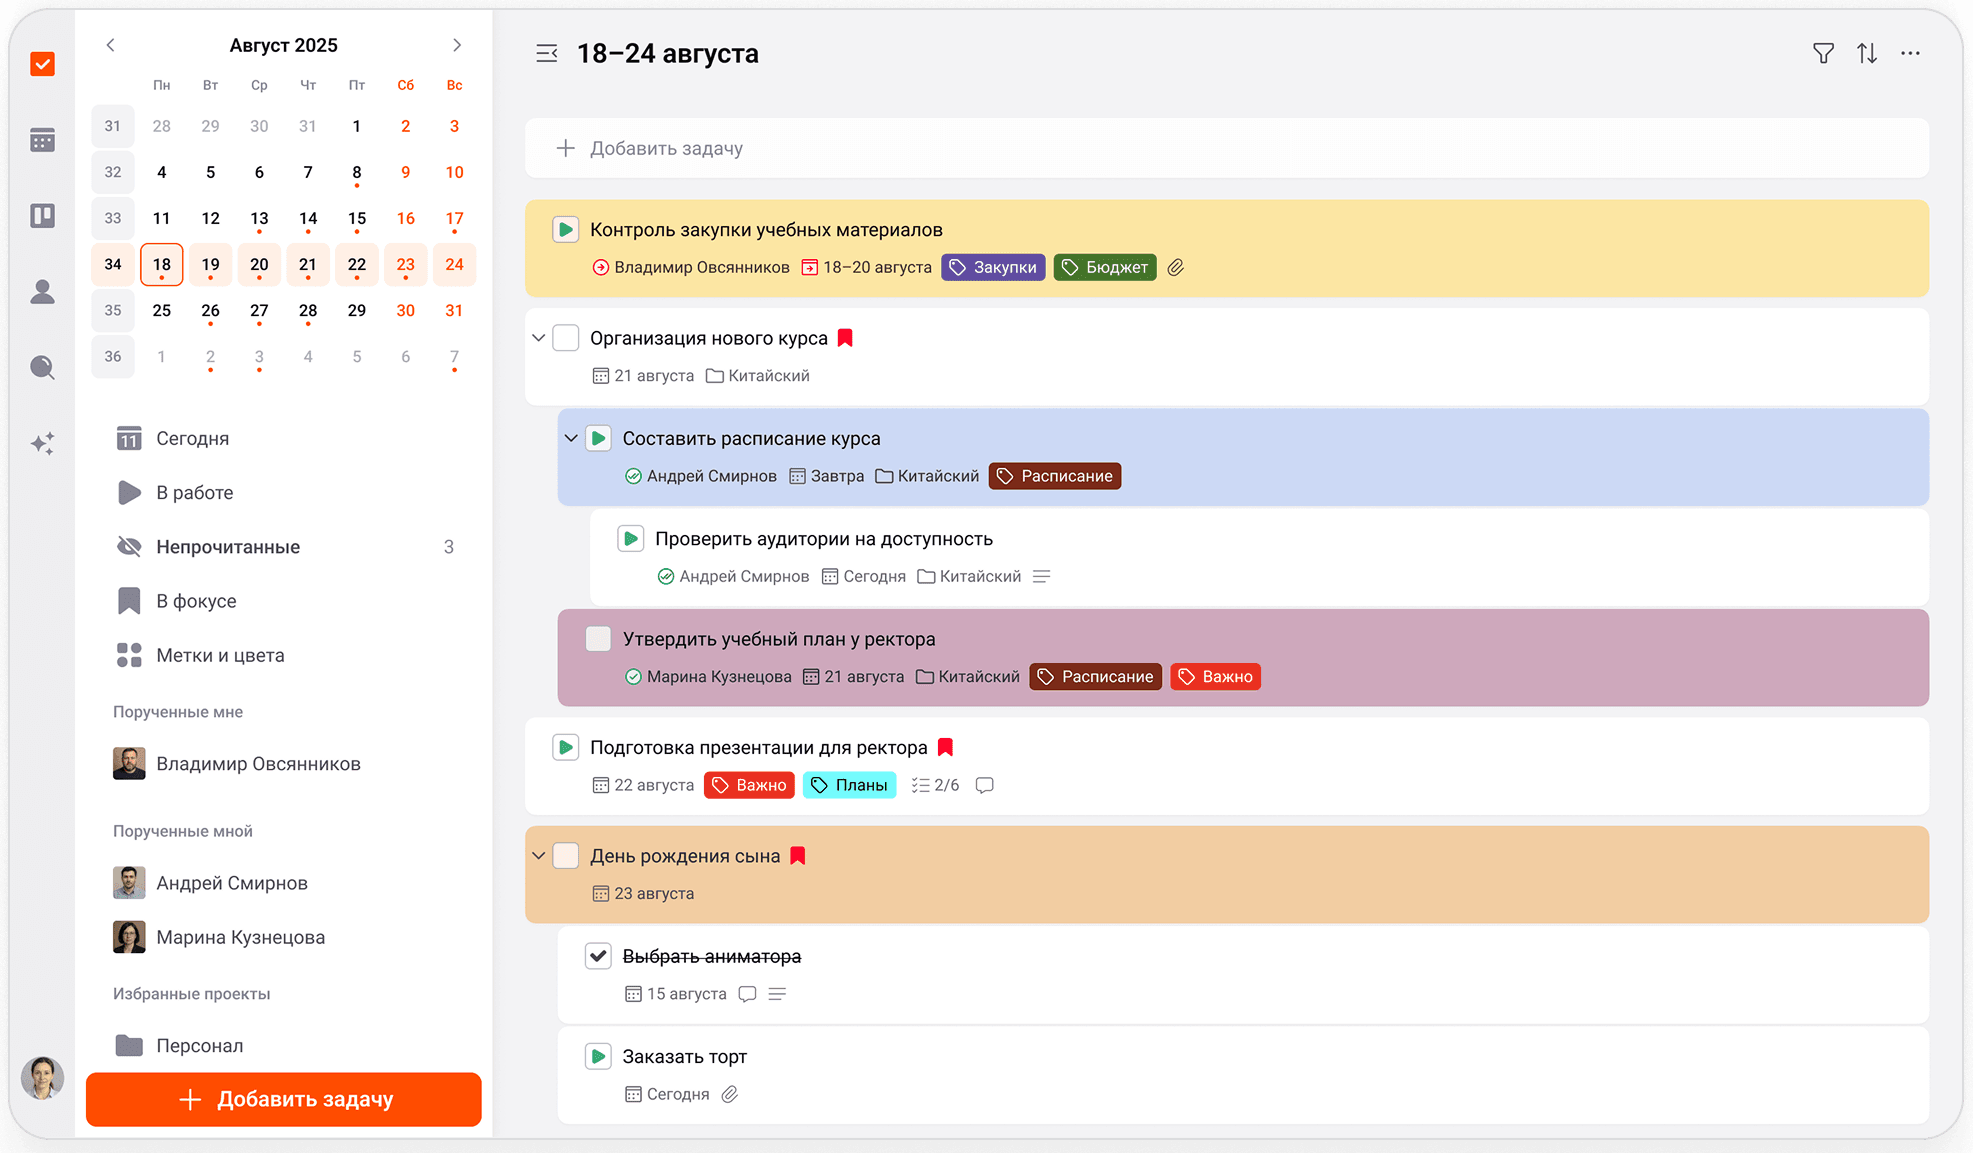Open the search icon in left sidebar
1973x1153 pixels.
point(43,367)
